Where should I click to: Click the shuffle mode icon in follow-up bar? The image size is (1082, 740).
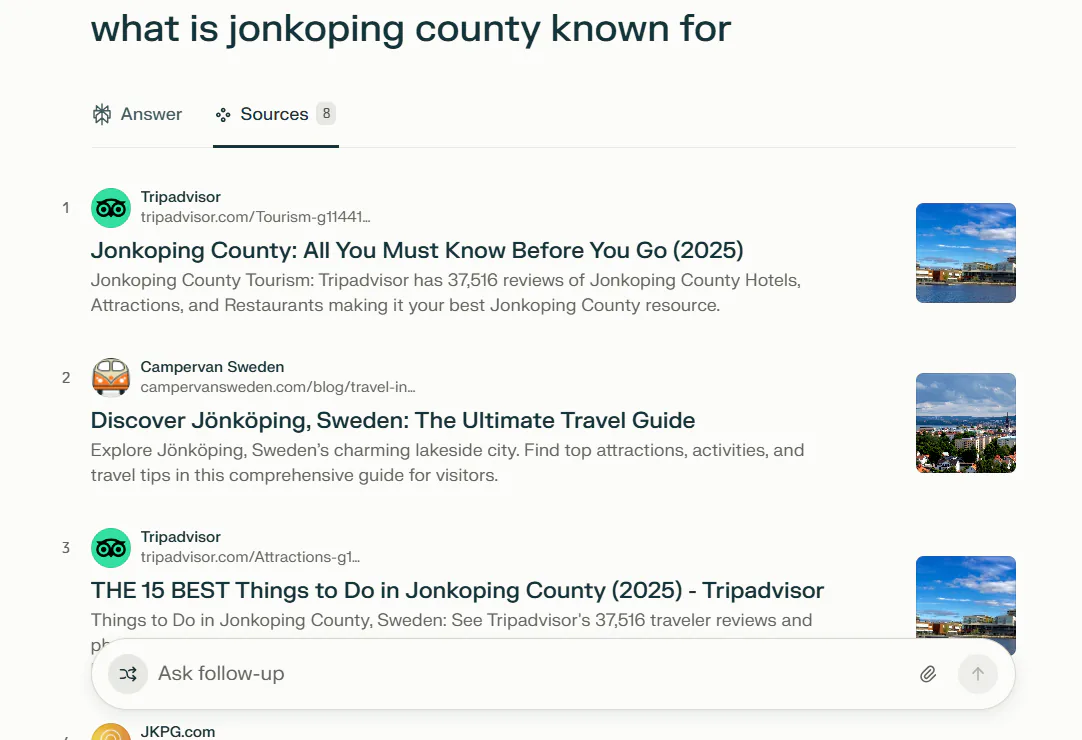(128, 674)
